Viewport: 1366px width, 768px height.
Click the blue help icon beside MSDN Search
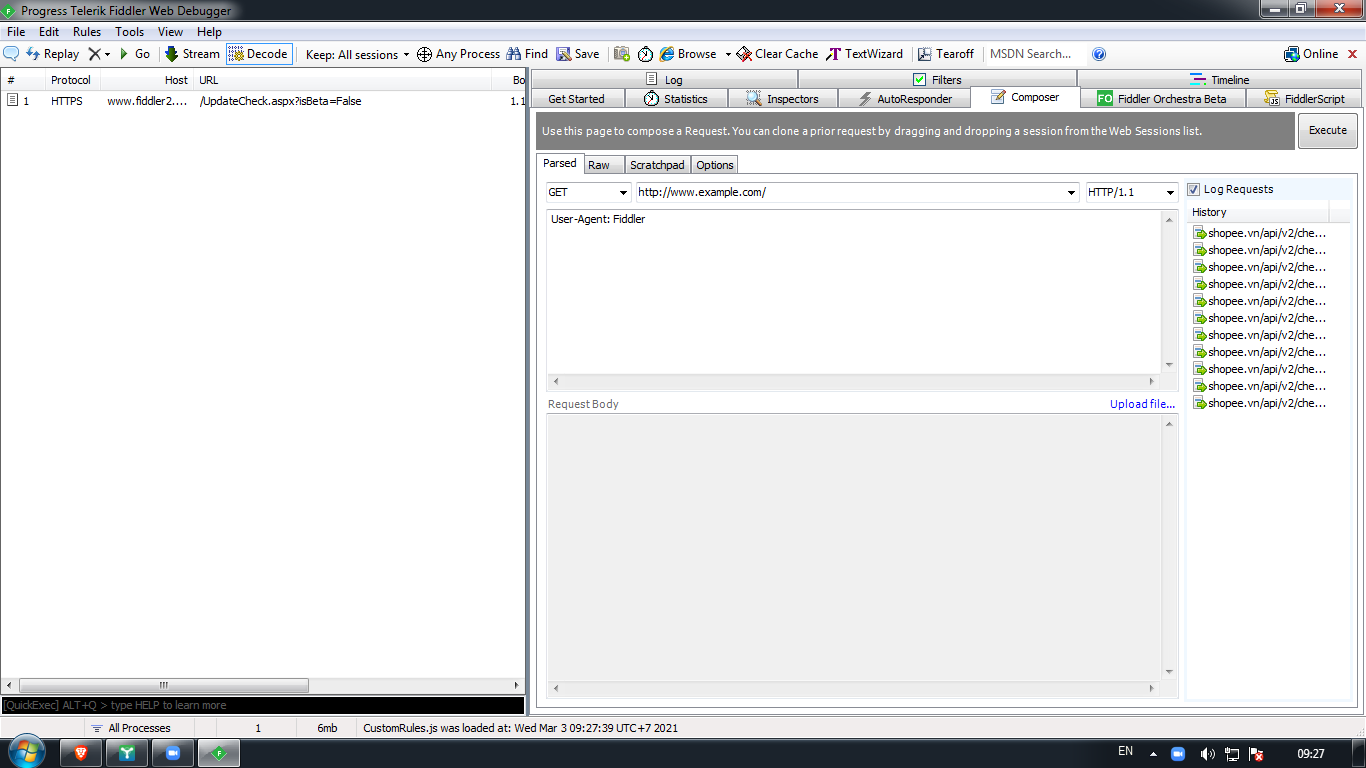[x=1099, y=54]
